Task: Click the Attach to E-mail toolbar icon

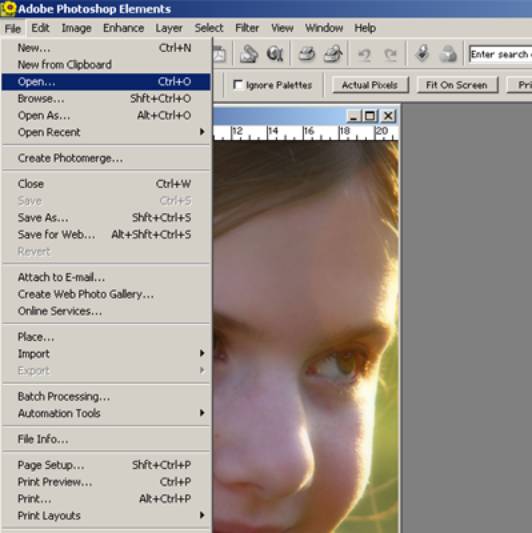Action: (249, 54)
